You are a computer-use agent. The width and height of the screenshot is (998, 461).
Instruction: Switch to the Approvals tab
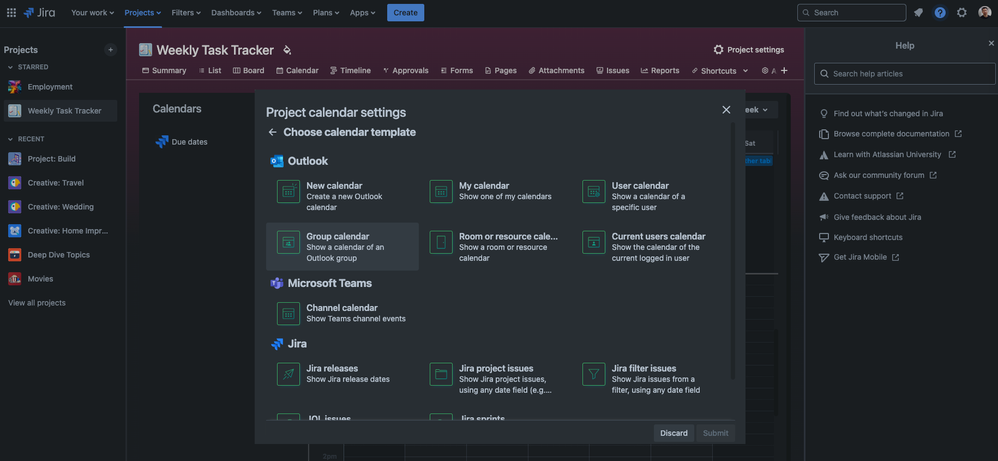click(x=405, y=71)
